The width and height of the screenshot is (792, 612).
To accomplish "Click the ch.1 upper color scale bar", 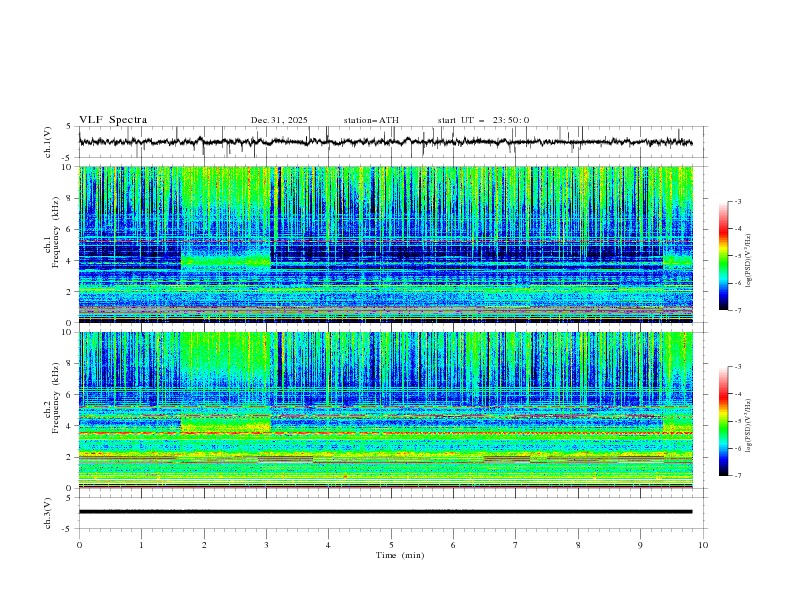I will 723,256.
